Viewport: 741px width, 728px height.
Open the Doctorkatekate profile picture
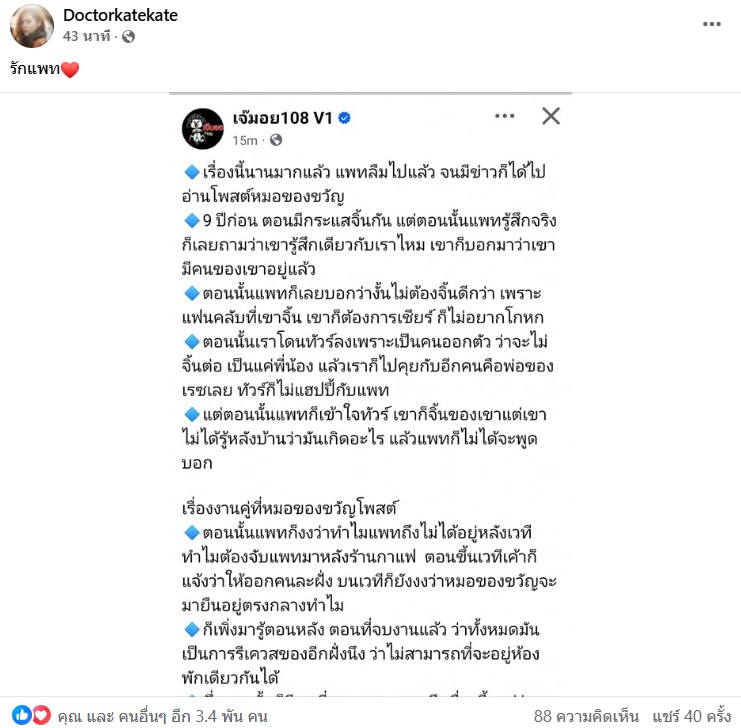[x=32, y=26]
